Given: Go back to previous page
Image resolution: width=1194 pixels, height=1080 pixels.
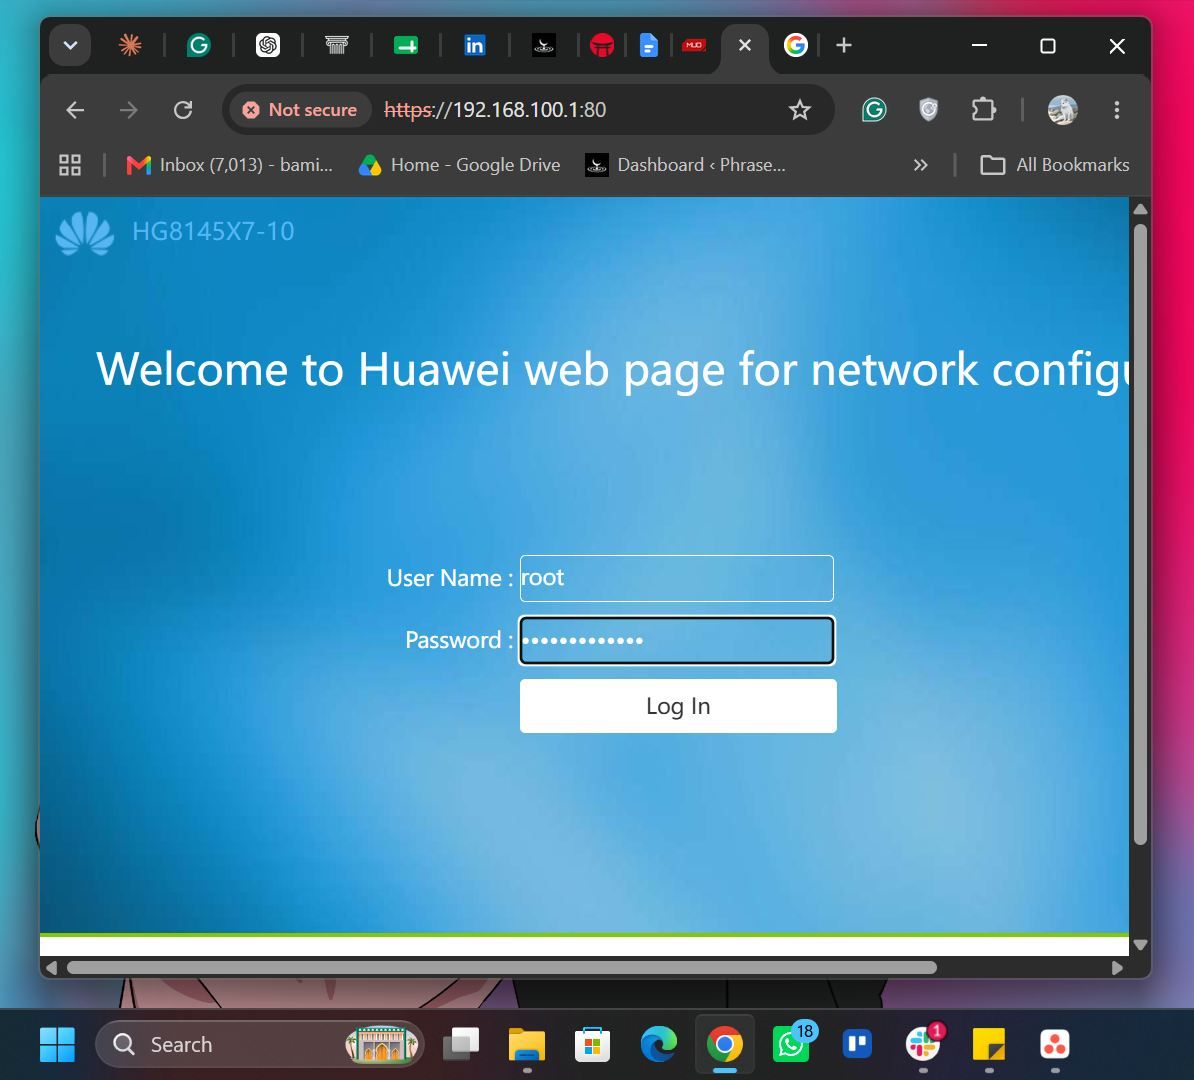Looking at the screenshot, I should tap(75, 110).
